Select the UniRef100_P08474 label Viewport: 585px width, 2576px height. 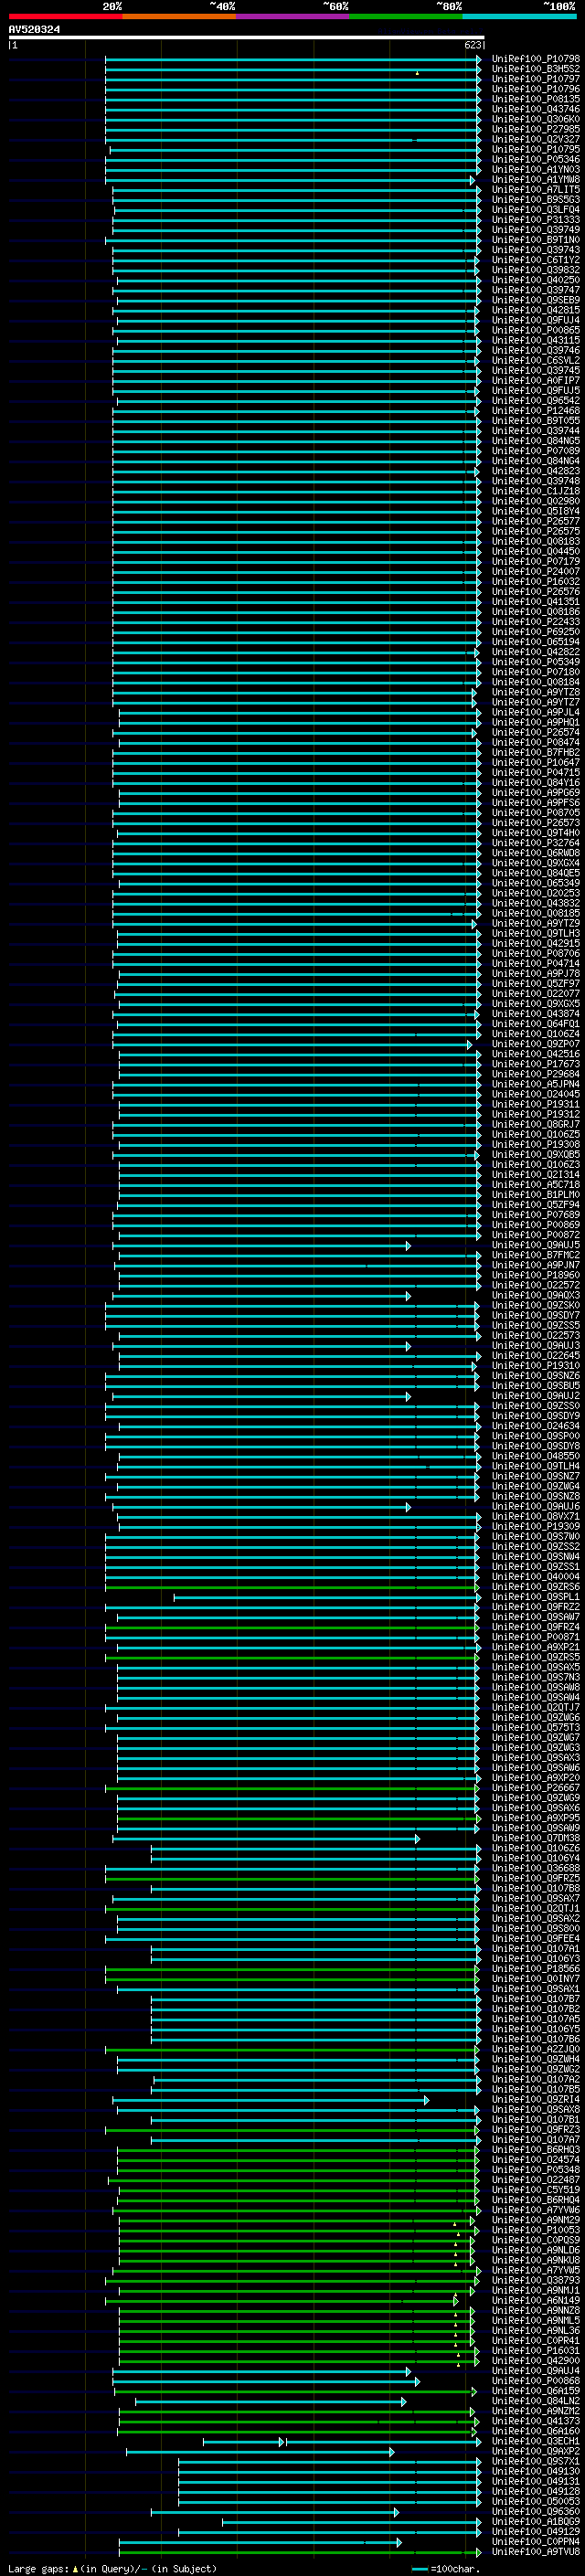[x=536, y=742]
